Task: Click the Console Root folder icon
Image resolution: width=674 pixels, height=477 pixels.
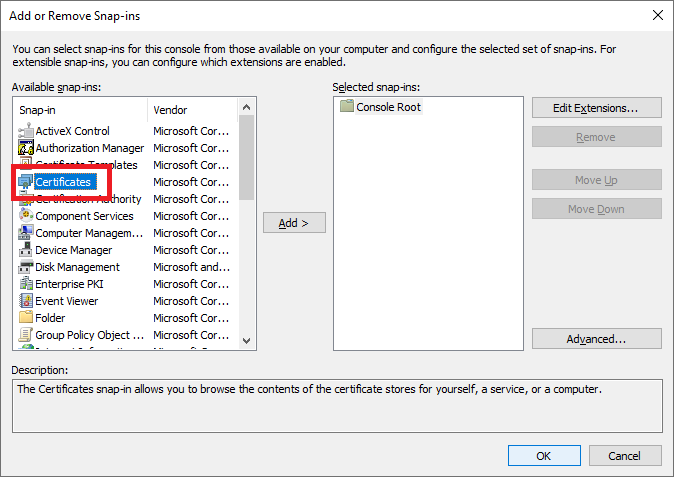Action: tap(347, 107)
